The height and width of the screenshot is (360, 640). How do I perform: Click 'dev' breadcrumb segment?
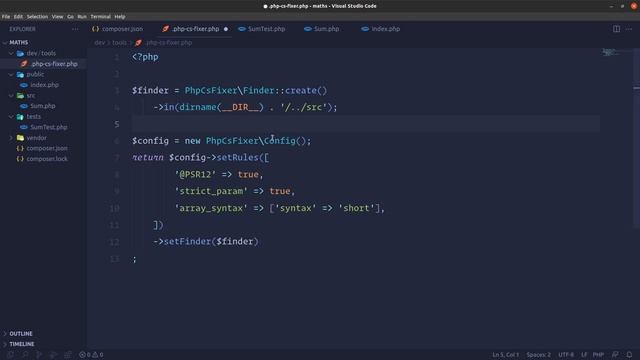99,43
